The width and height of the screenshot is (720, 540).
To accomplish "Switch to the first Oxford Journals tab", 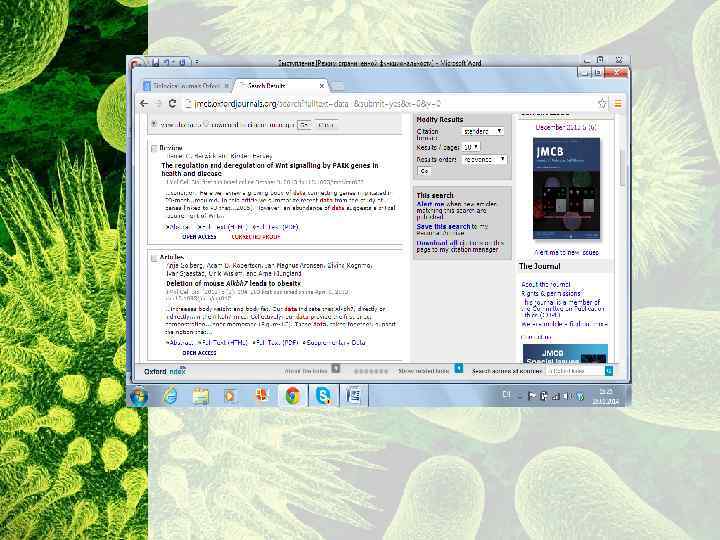I will pos(186,86).
